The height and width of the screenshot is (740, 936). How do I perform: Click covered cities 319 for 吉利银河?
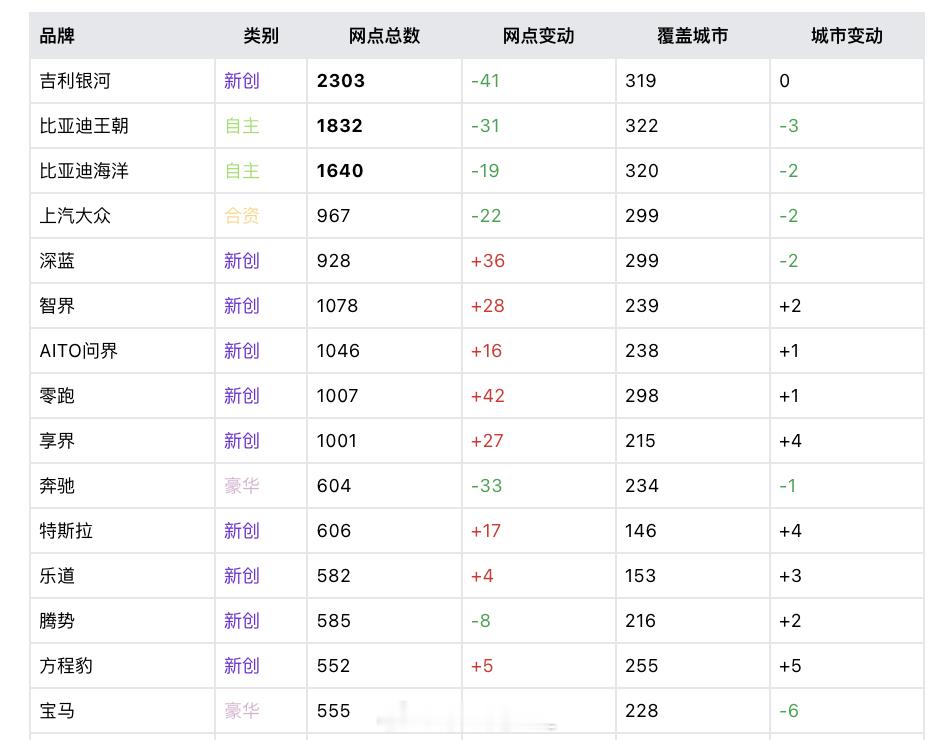click(641, 81)
